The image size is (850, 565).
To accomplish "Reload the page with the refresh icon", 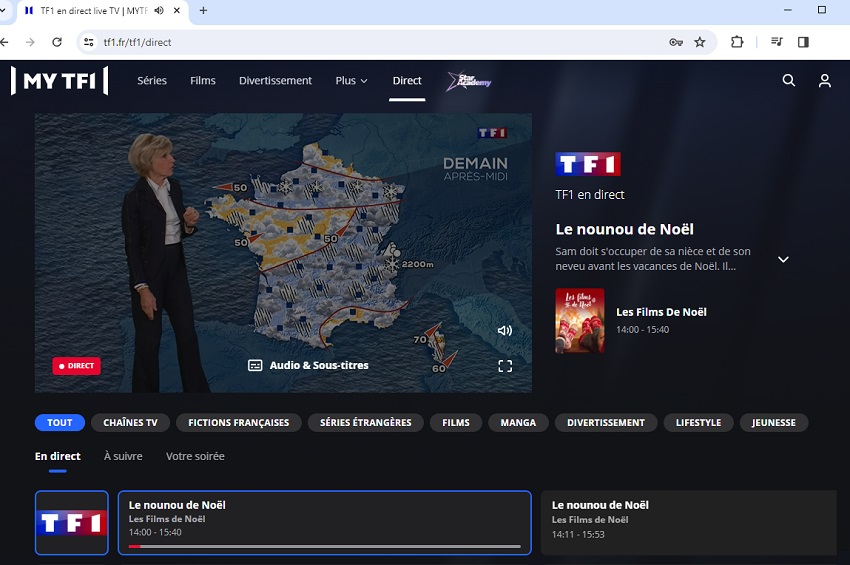I will click(57, 42).
